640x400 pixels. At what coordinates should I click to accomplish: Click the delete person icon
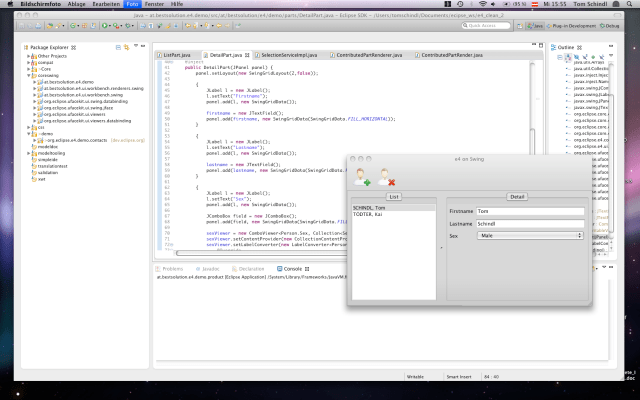[x=386, y=178]
